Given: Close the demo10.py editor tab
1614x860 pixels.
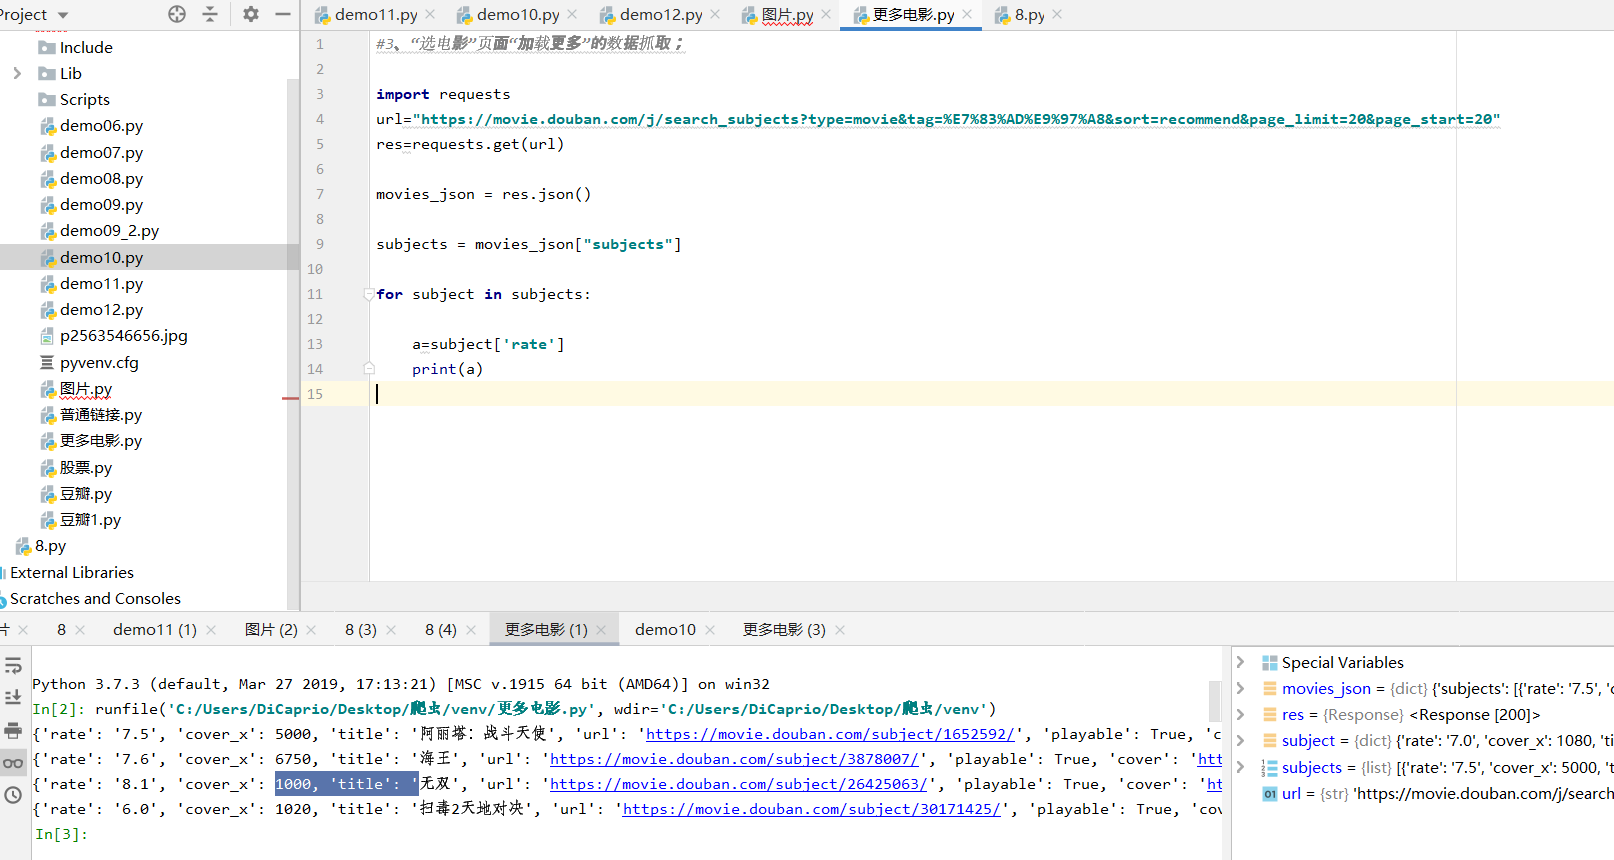Looking at the screenshot, I should (573, 14).
